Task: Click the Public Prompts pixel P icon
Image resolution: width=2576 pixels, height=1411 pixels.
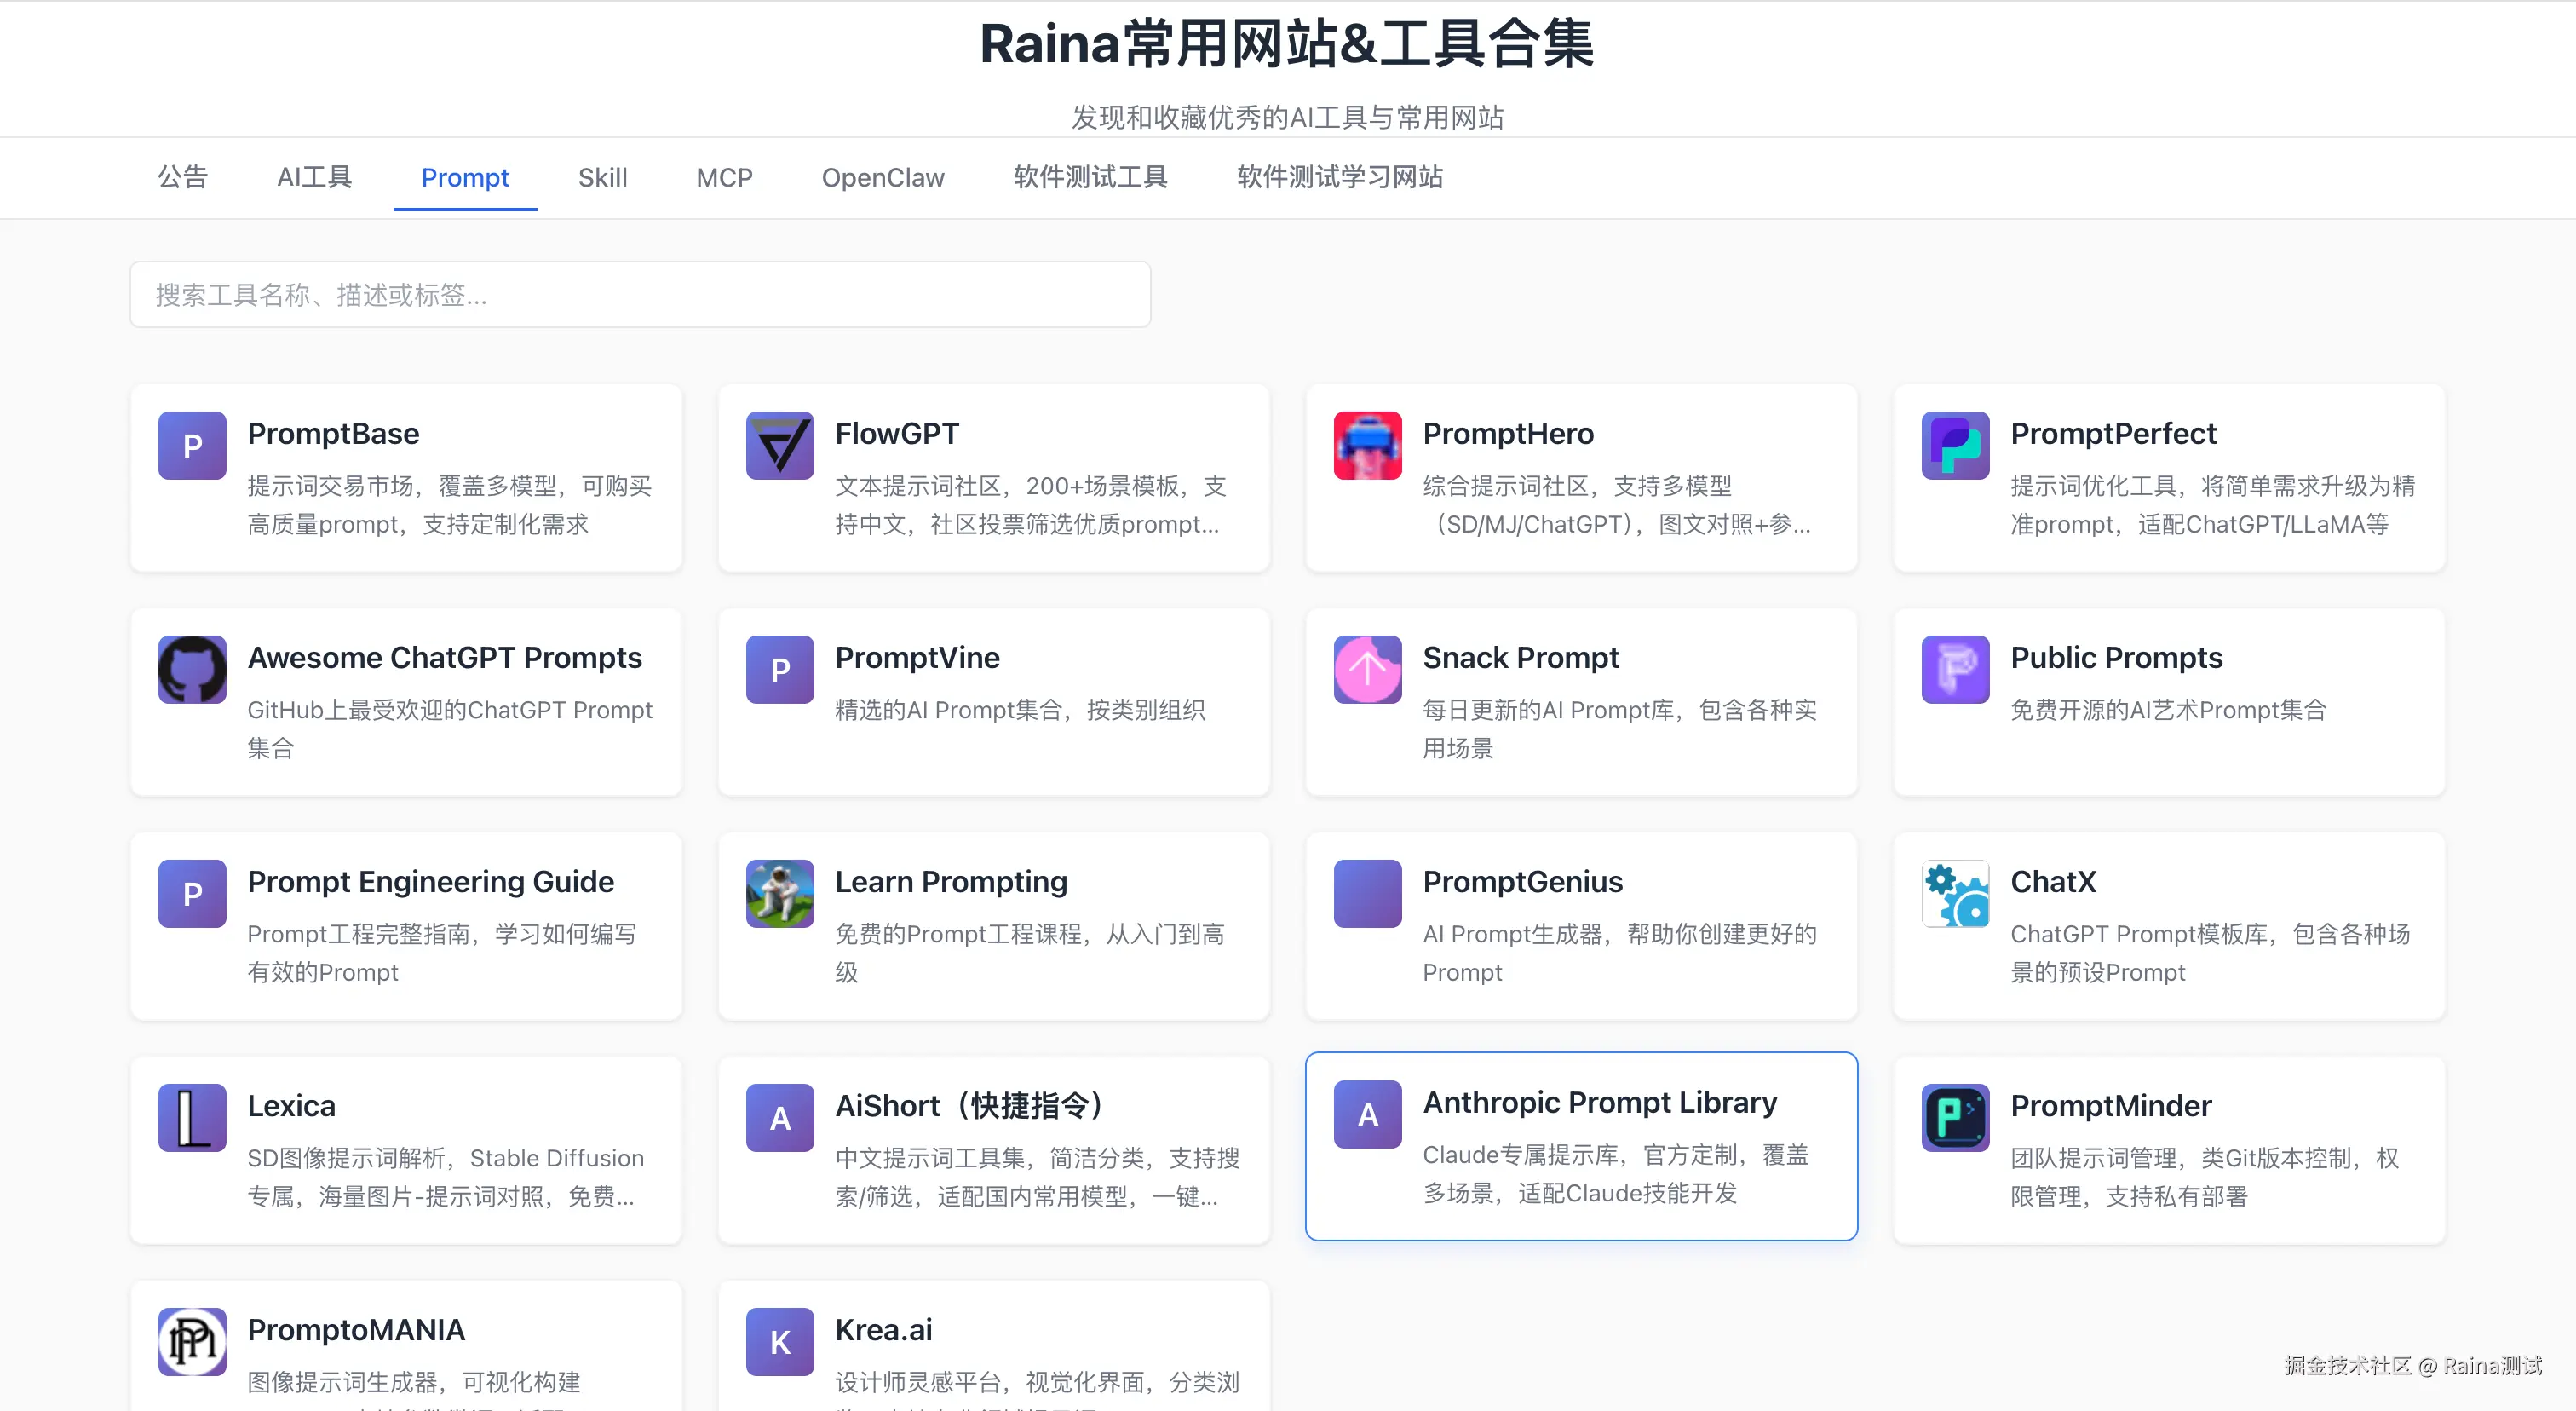Action: pos(1955,669)
